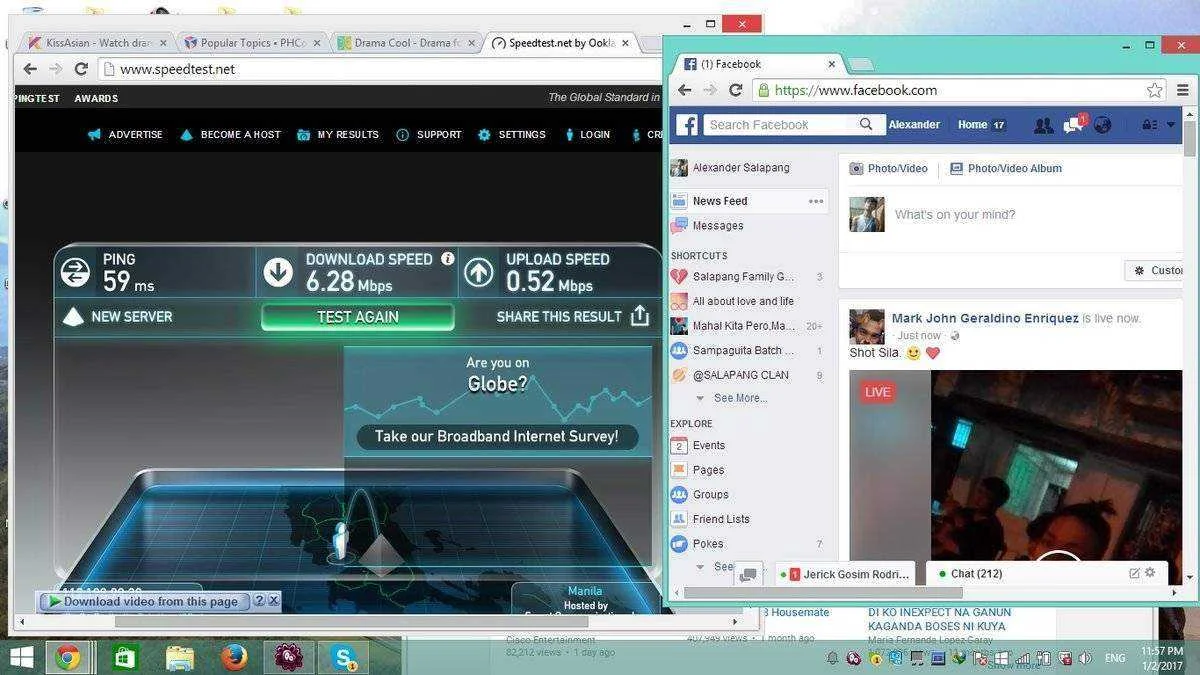Image resolution: width=1200 pixels, height=675 pixels.
Task: Open Jerick Gosim Rodri chat tab
Action: (x=846, y=574)
